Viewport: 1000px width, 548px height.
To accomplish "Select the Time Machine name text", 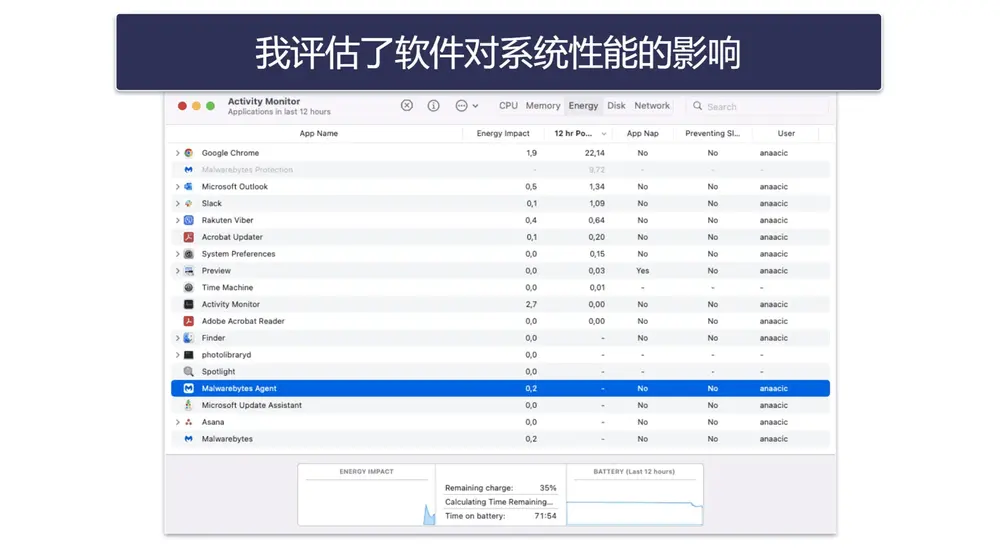I will pos(227,288).
